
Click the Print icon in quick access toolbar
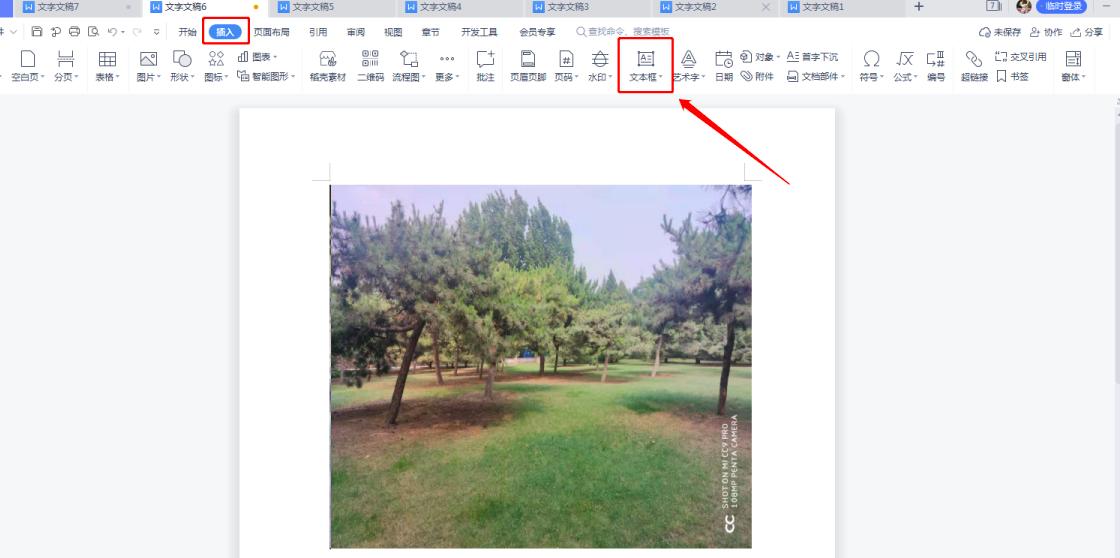tap(74, 32)
